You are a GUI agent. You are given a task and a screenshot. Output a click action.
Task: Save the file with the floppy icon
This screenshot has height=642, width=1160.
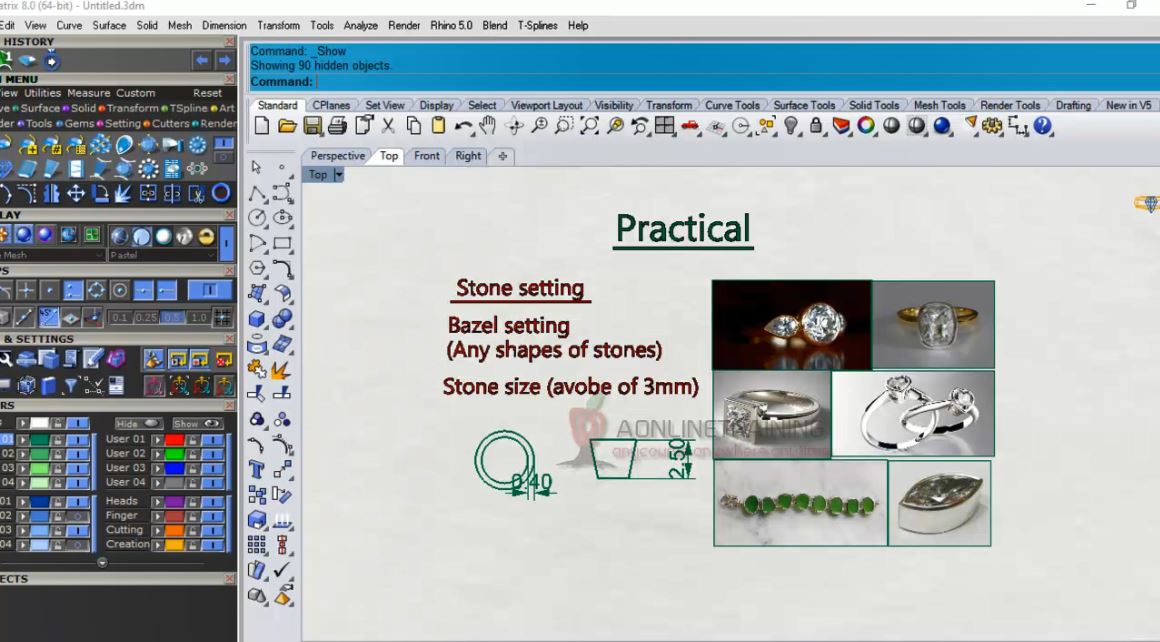312,126
